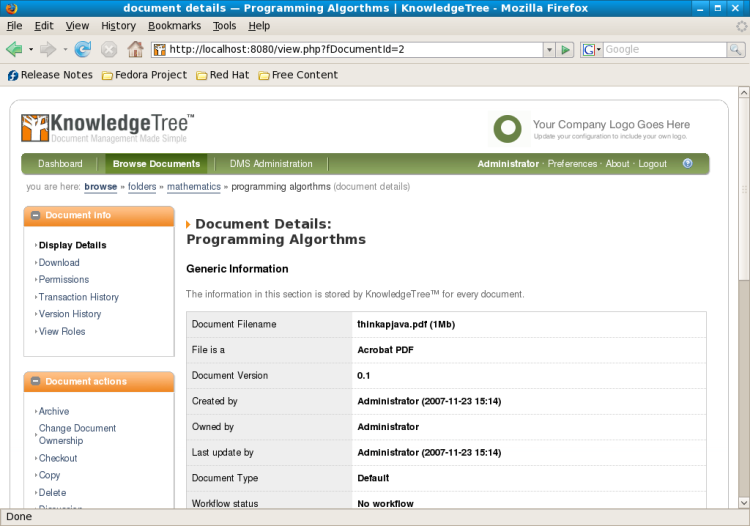Click in the Google search field

pos(665,49)
